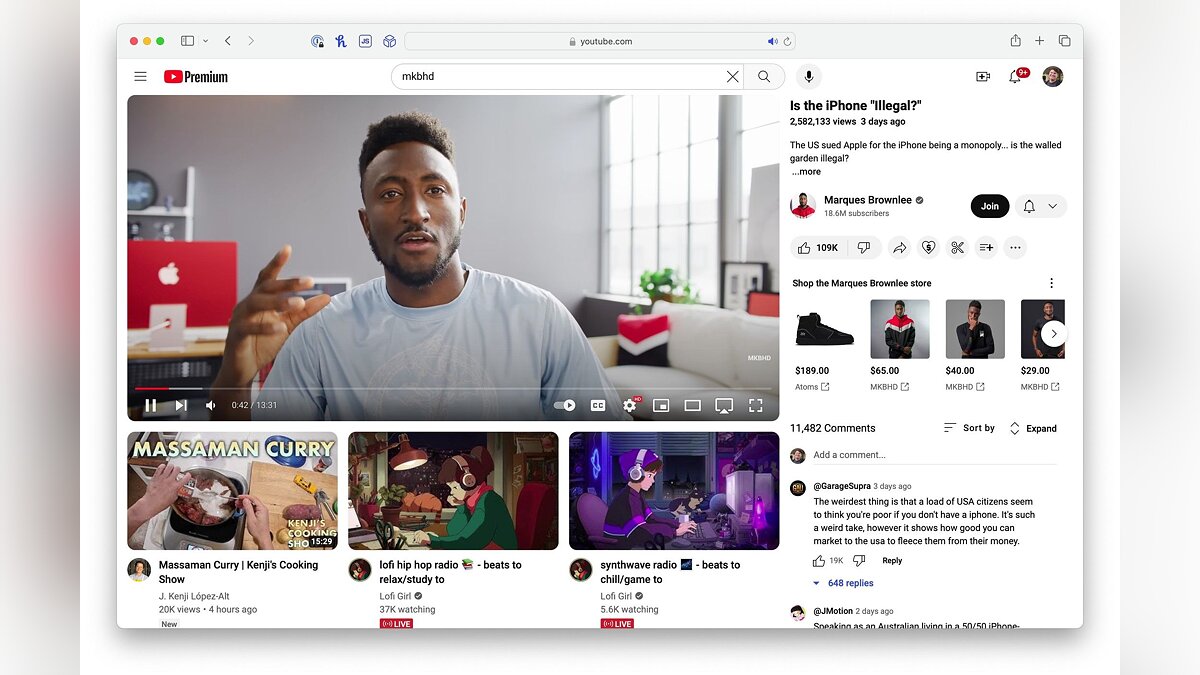
Task: Seek on the video progress bar
Action: coord(453,388)
